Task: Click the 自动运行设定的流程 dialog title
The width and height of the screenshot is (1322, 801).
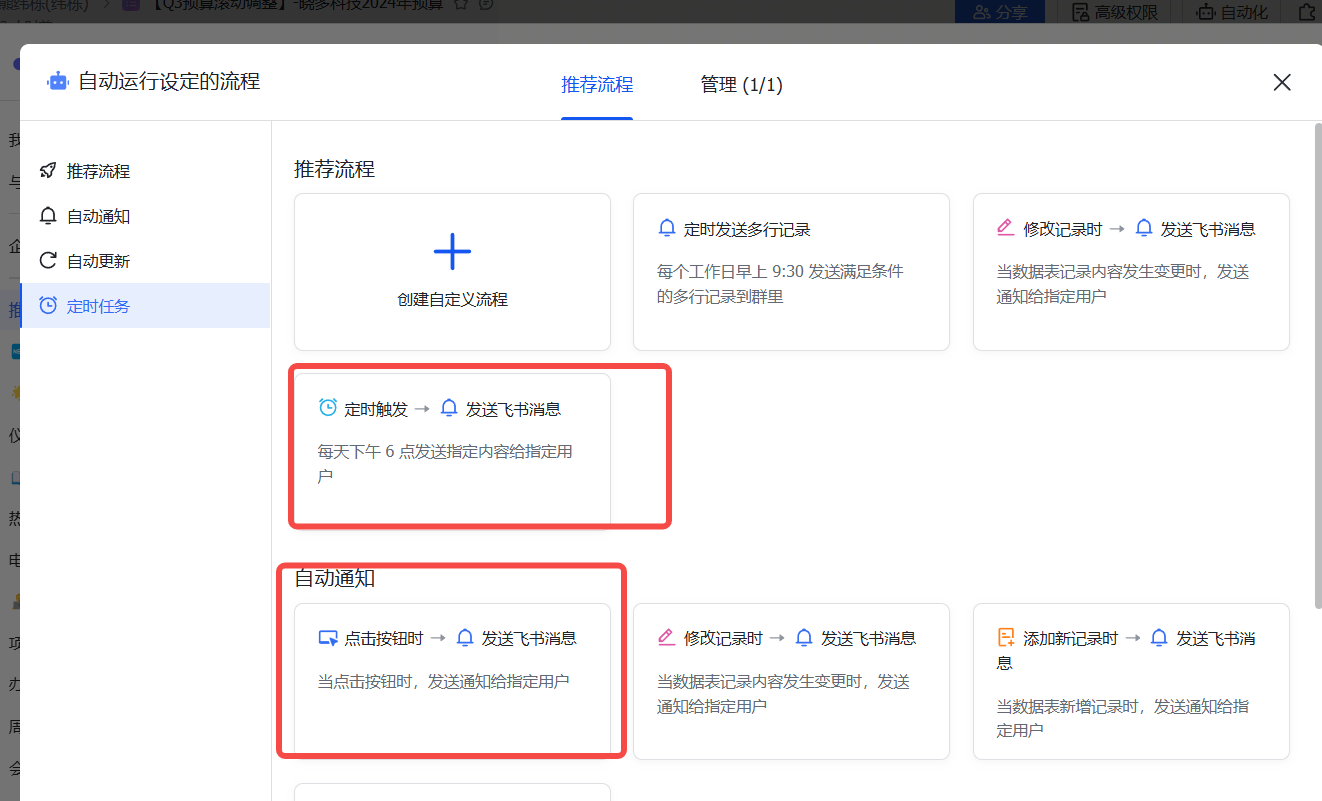Action: click(169, 82)
